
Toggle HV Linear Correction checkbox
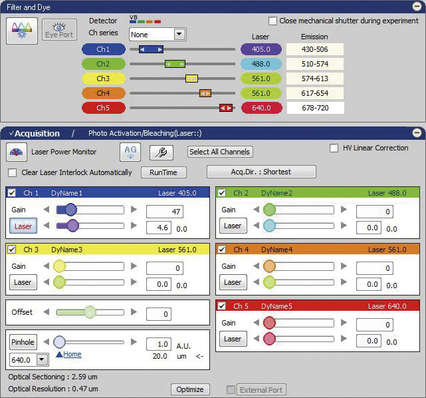coord(333,148)
